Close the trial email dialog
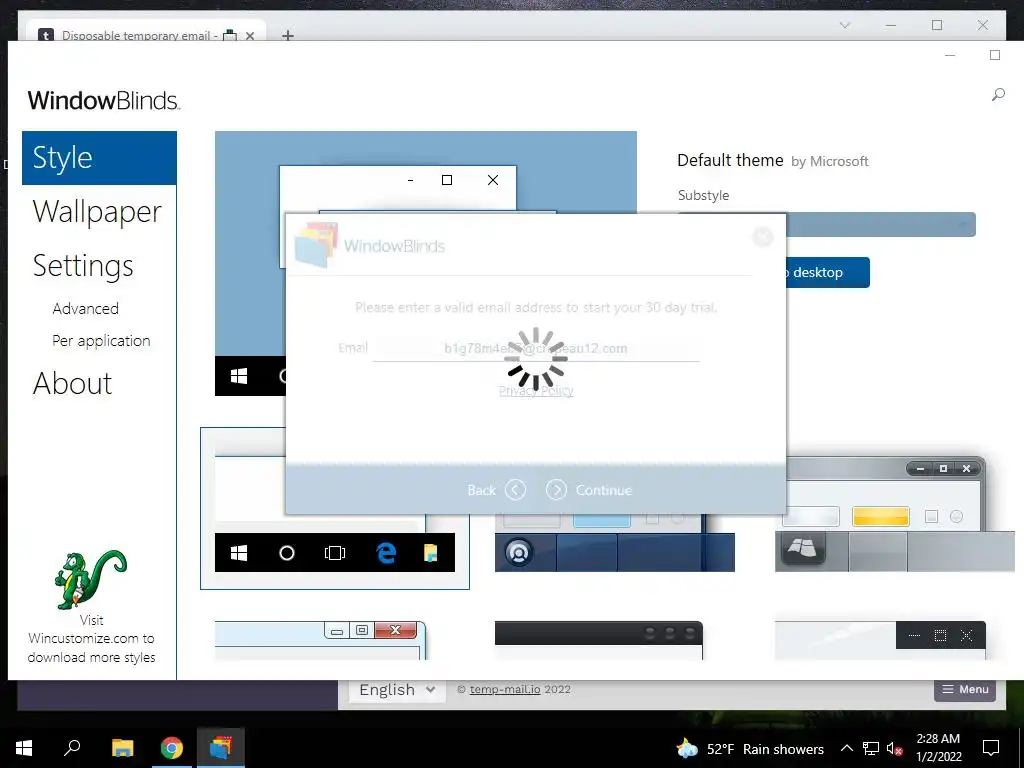This screenshot has width=1024, height=768. pos(763,236)
